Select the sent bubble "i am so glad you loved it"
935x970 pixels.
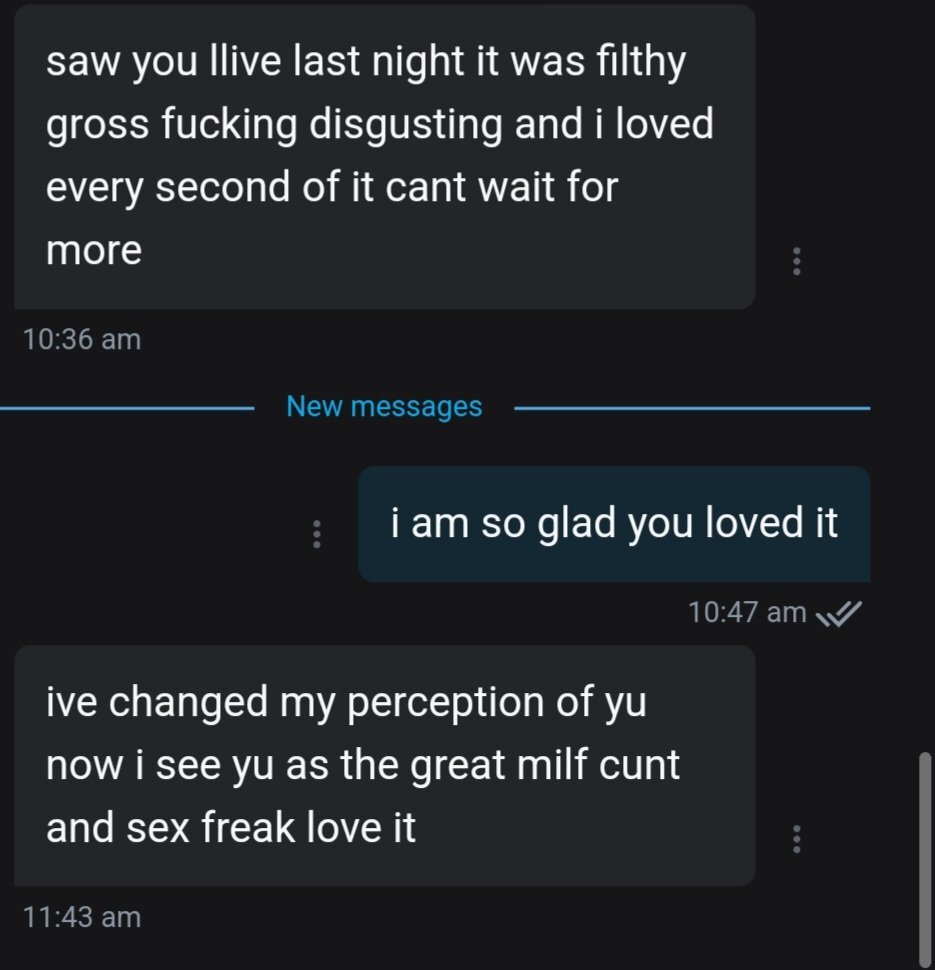click(614, 524)
